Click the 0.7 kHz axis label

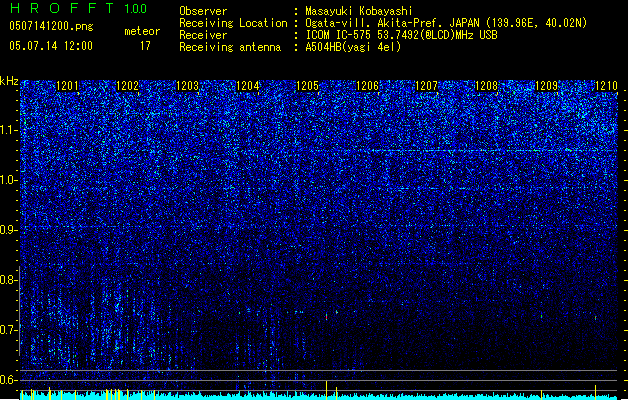click(x=8, y=330)
